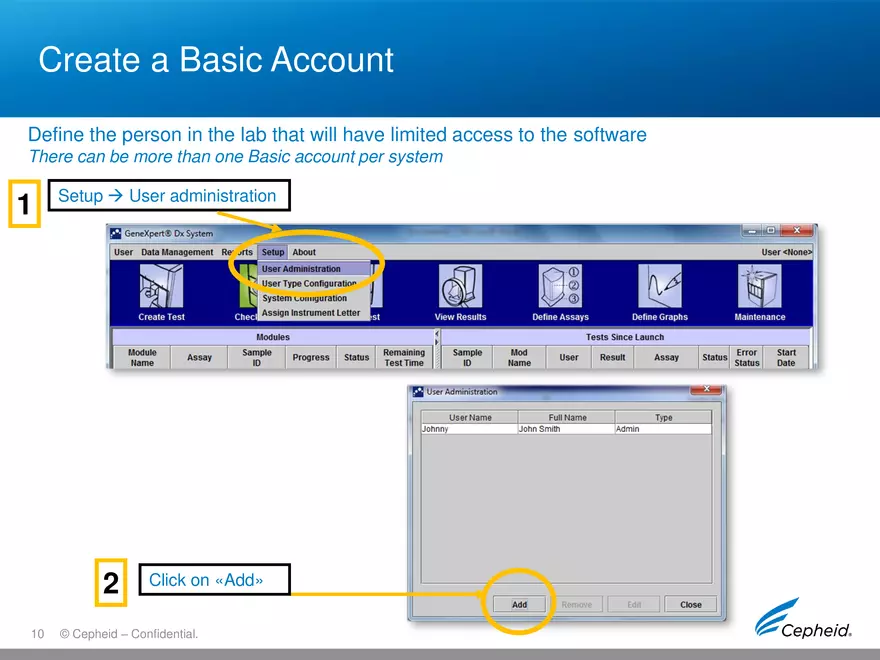The height and width of the screenshot is (660, 880).
Task: Select the Maintenance toolbar icon
Action: (x=759, y=290)
